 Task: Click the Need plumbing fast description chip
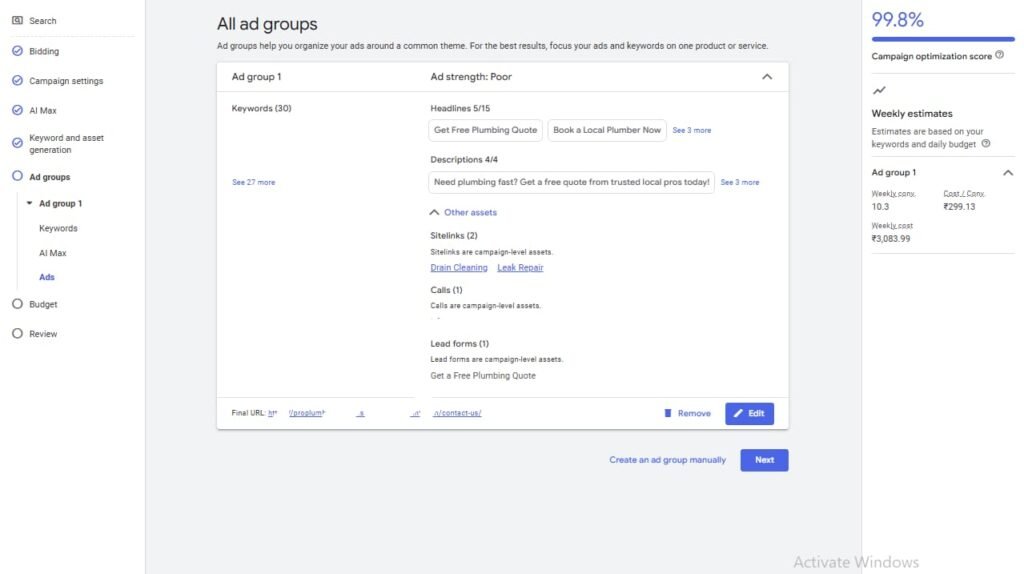click(x=571, y=182)
